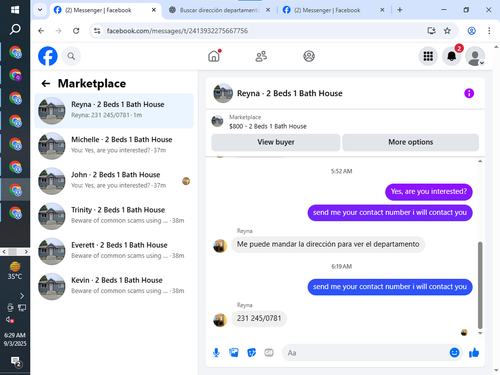
Task: Show hidden system tray icons chevron
Action: (x=22, y=296)
